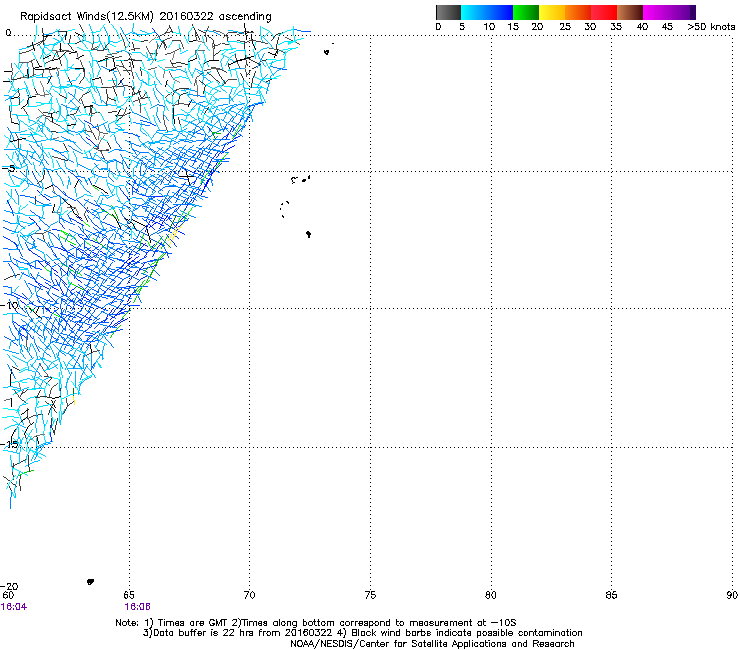Click the longitude label '70'
This screenshot has width=740, height=650.
pyautogui.click(x=250, y=595)
